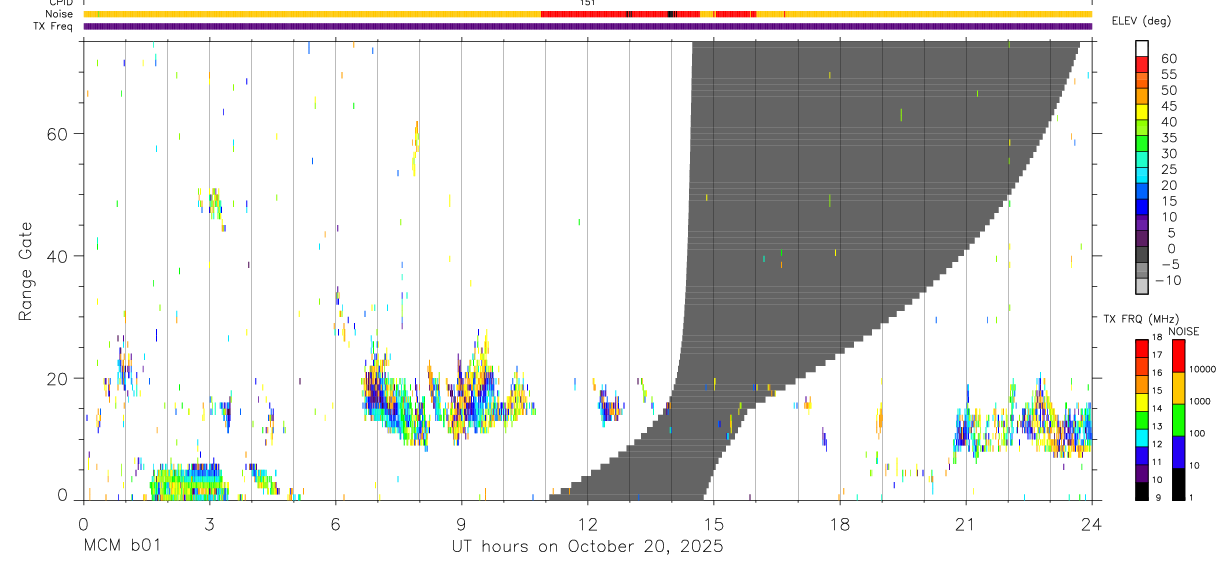This screenshot has height=567, width=1228.
Task: Click the '10000' label in NOISE legend
Action: coord(1202,369)
